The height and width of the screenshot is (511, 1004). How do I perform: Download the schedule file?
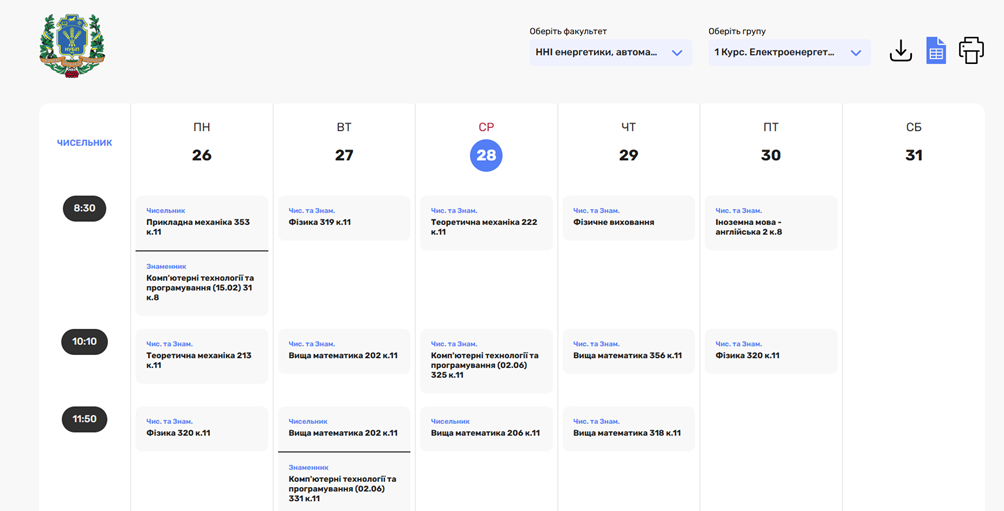pos(900,51)
